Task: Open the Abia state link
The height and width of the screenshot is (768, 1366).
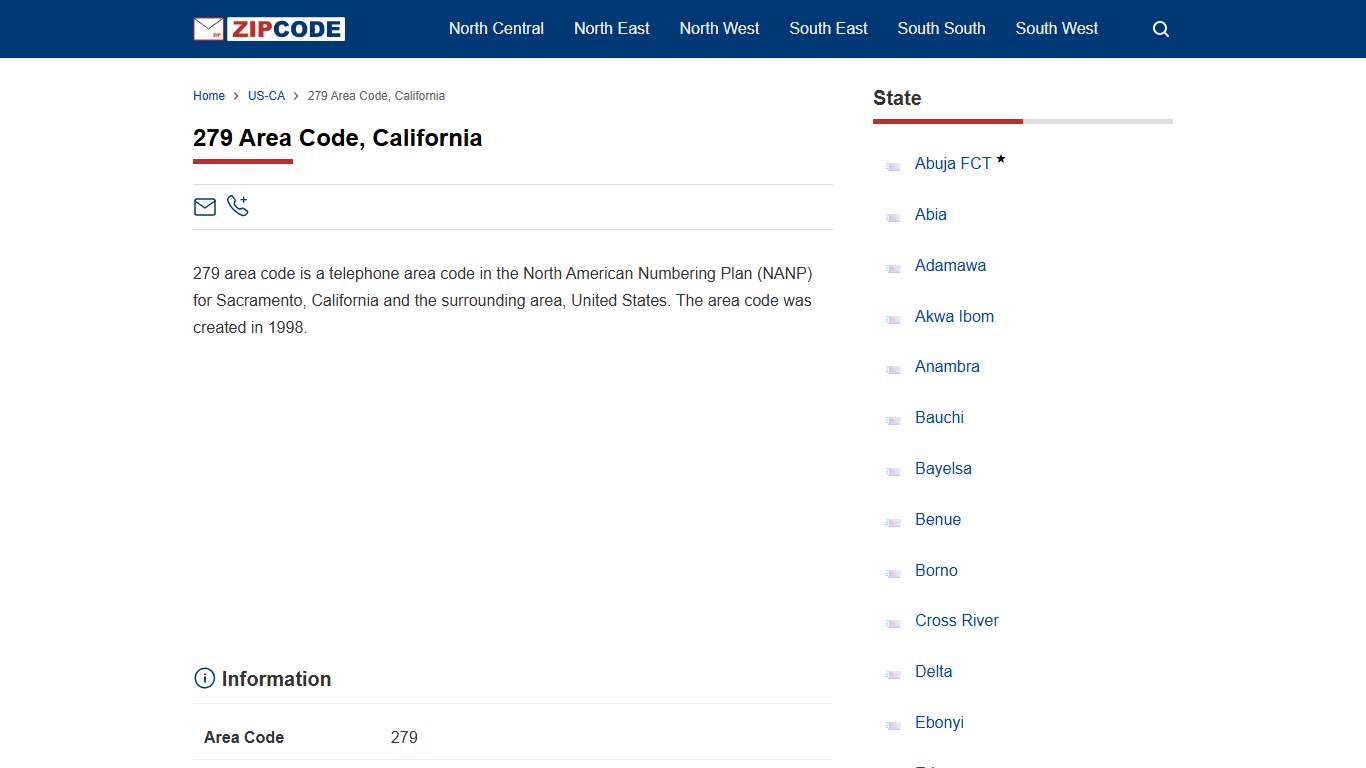Action: (930, 214)
